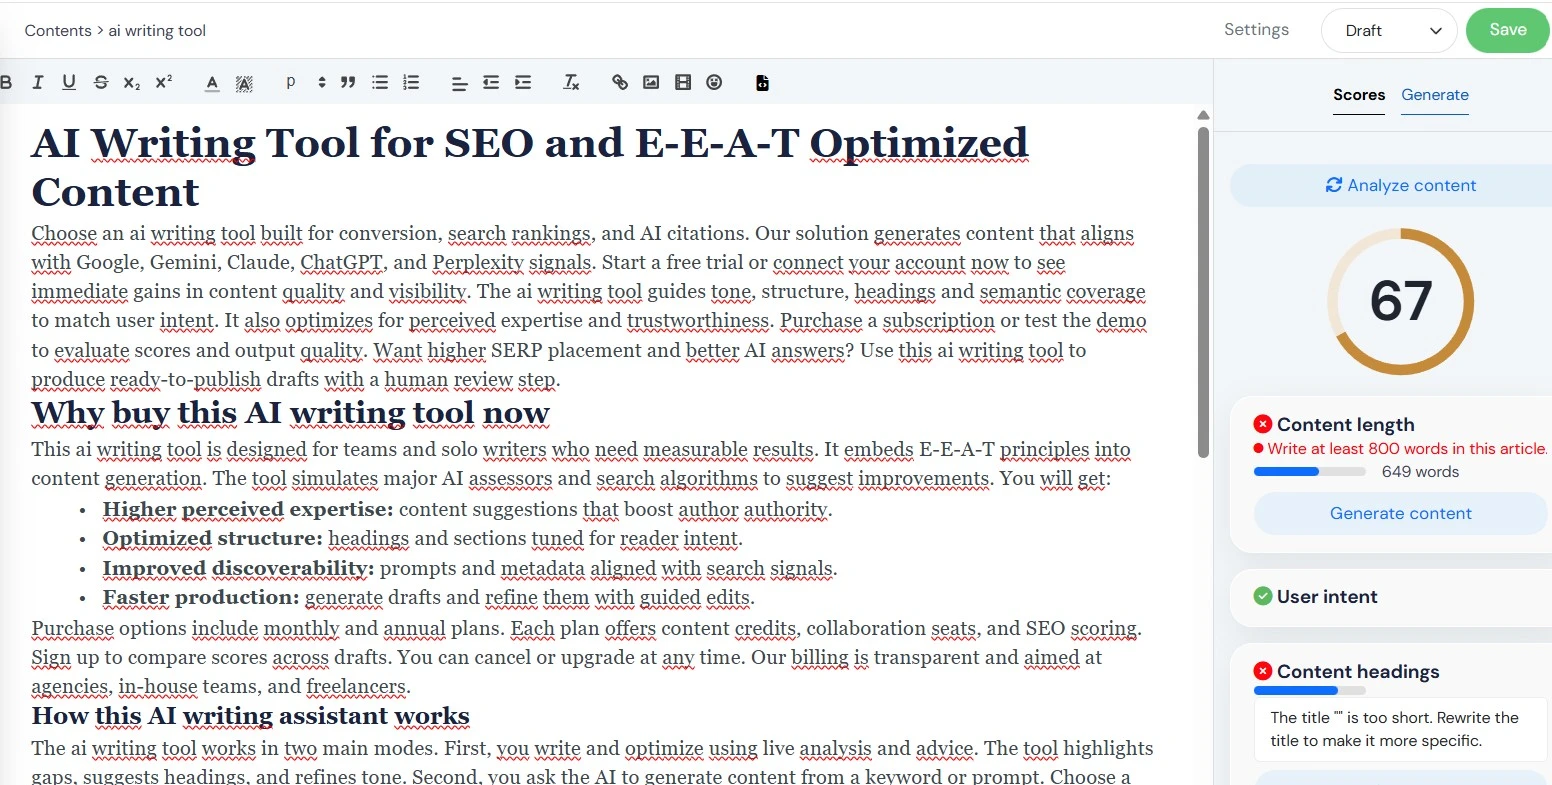1552x785 pixels.
Task: Decrease paragraph indent
Action: (491, 83)
